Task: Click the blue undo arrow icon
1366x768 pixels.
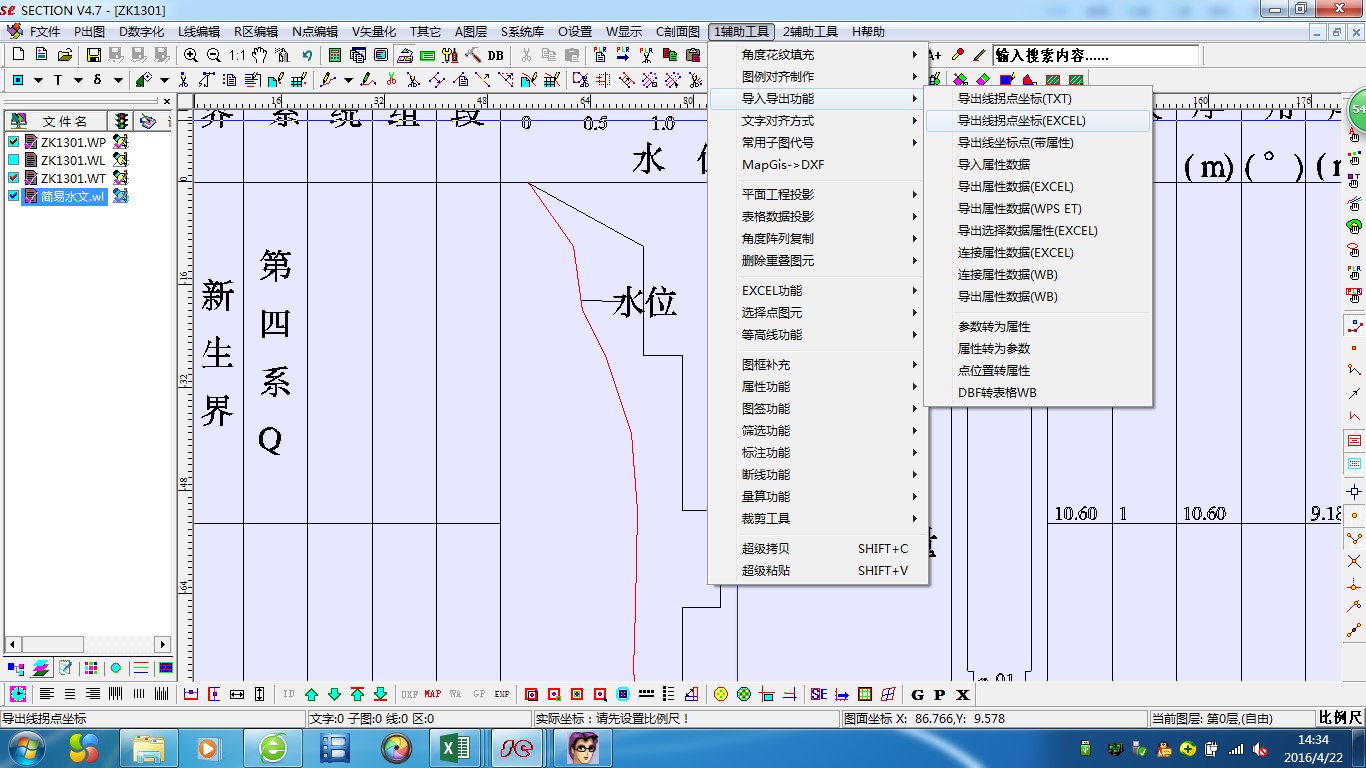Action: click(x=307, y=55)
